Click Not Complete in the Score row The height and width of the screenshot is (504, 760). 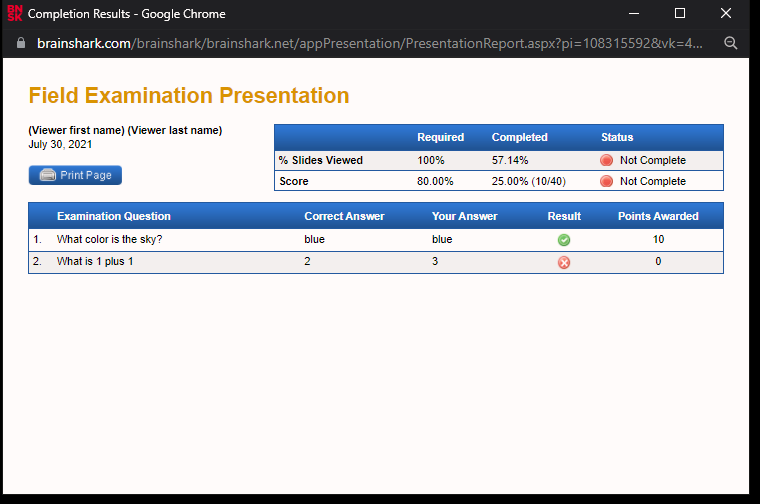pos(653,181)
